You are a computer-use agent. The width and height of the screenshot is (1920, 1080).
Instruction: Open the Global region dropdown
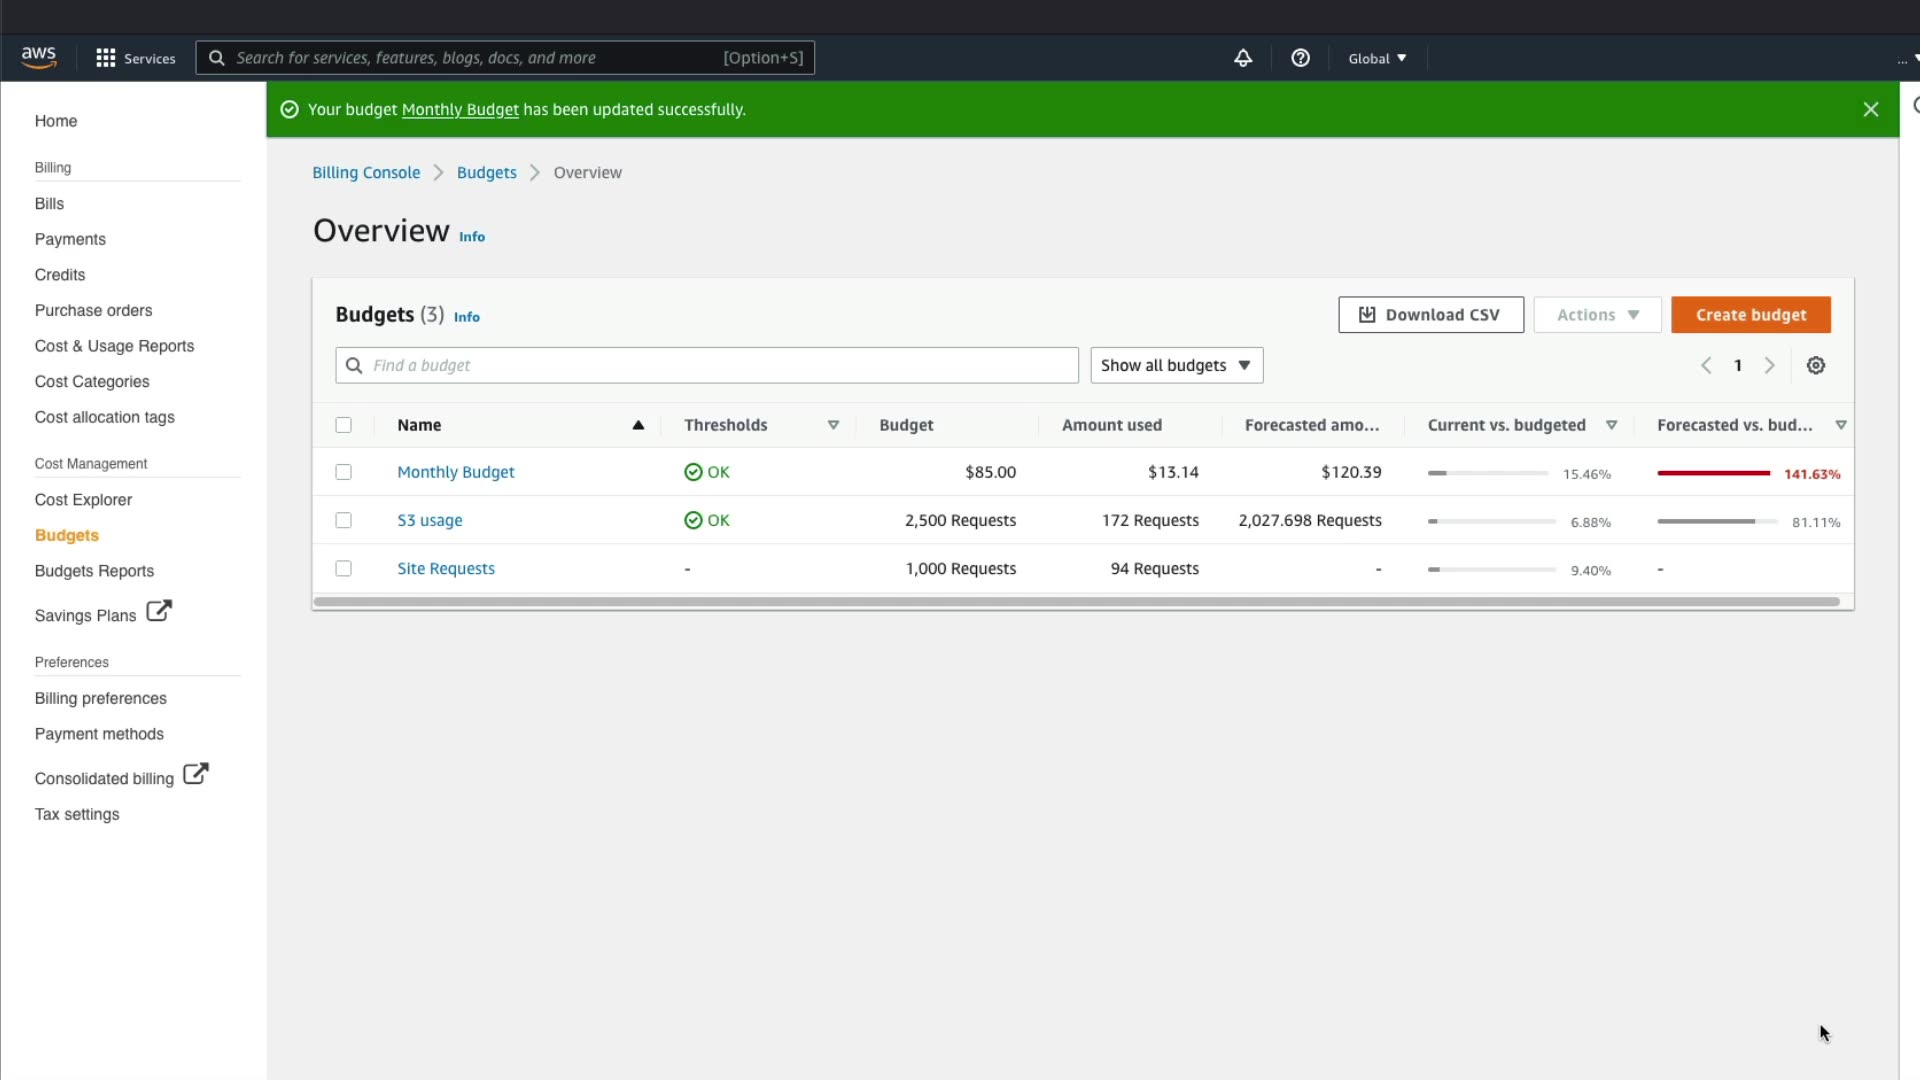click(1377, 58)
